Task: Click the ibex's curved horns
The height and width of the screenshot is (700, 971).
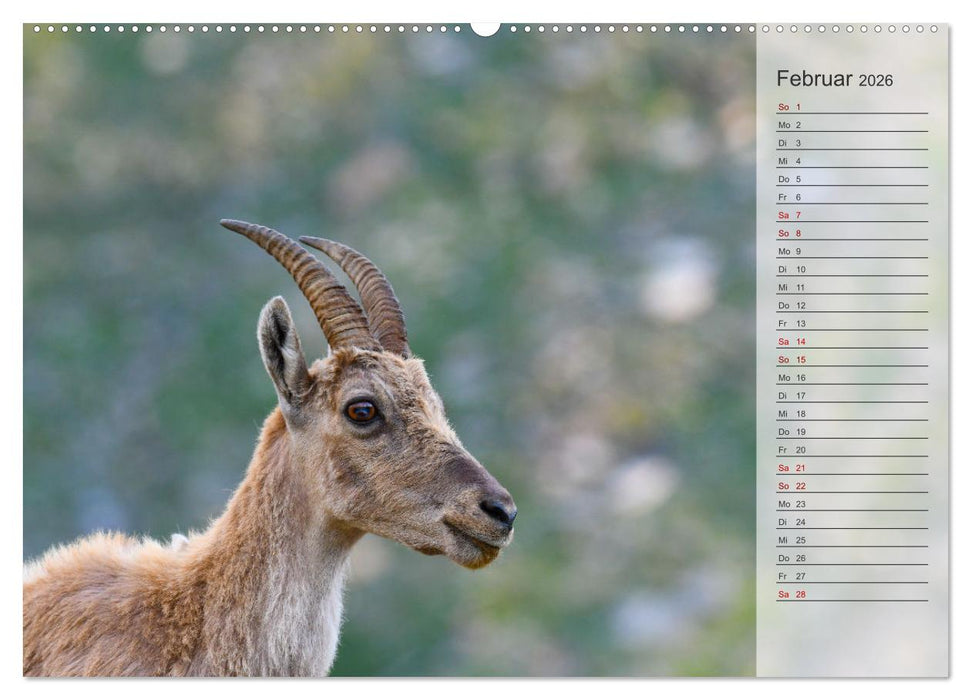Action: pyautogui.click(x=320, y=280)
